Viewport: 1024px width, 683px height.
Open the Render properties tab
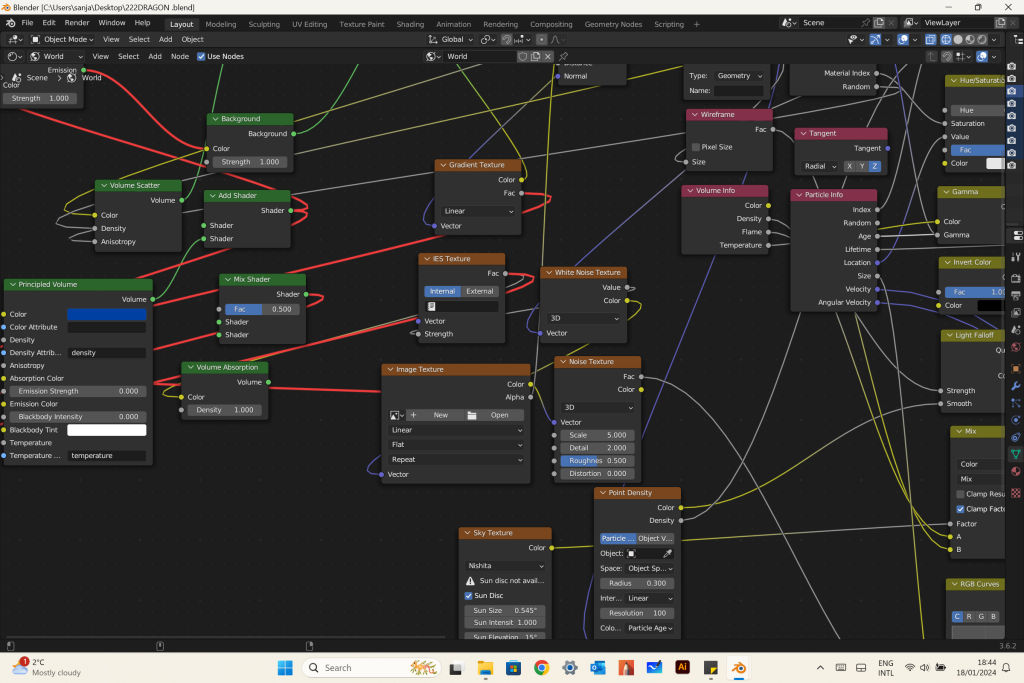[x=1016, y=279]
